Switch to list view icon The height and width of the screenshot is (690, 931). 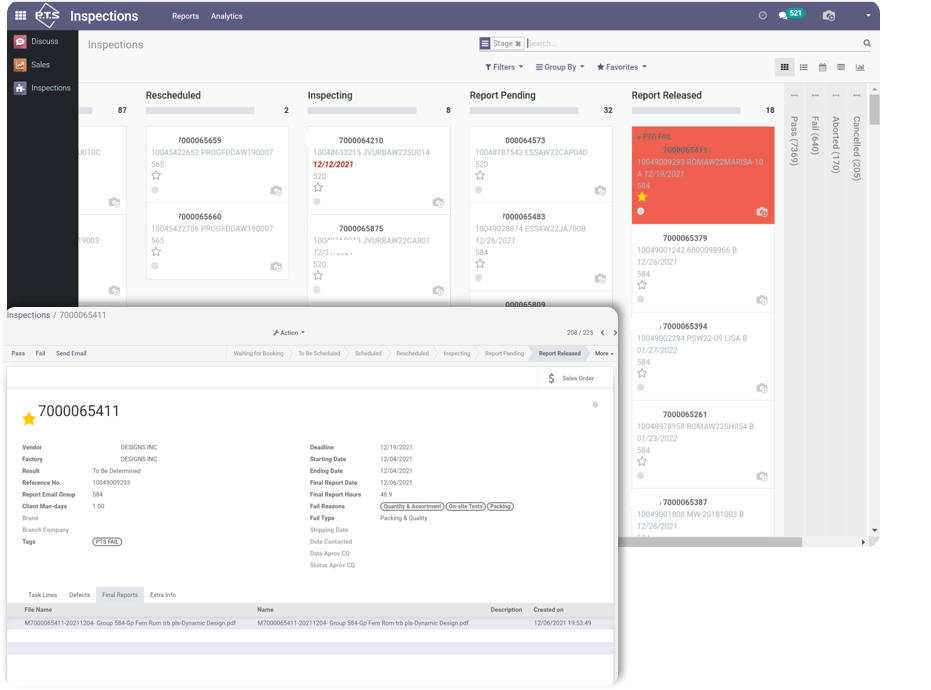pyautogui.click(x=803, y=67)
